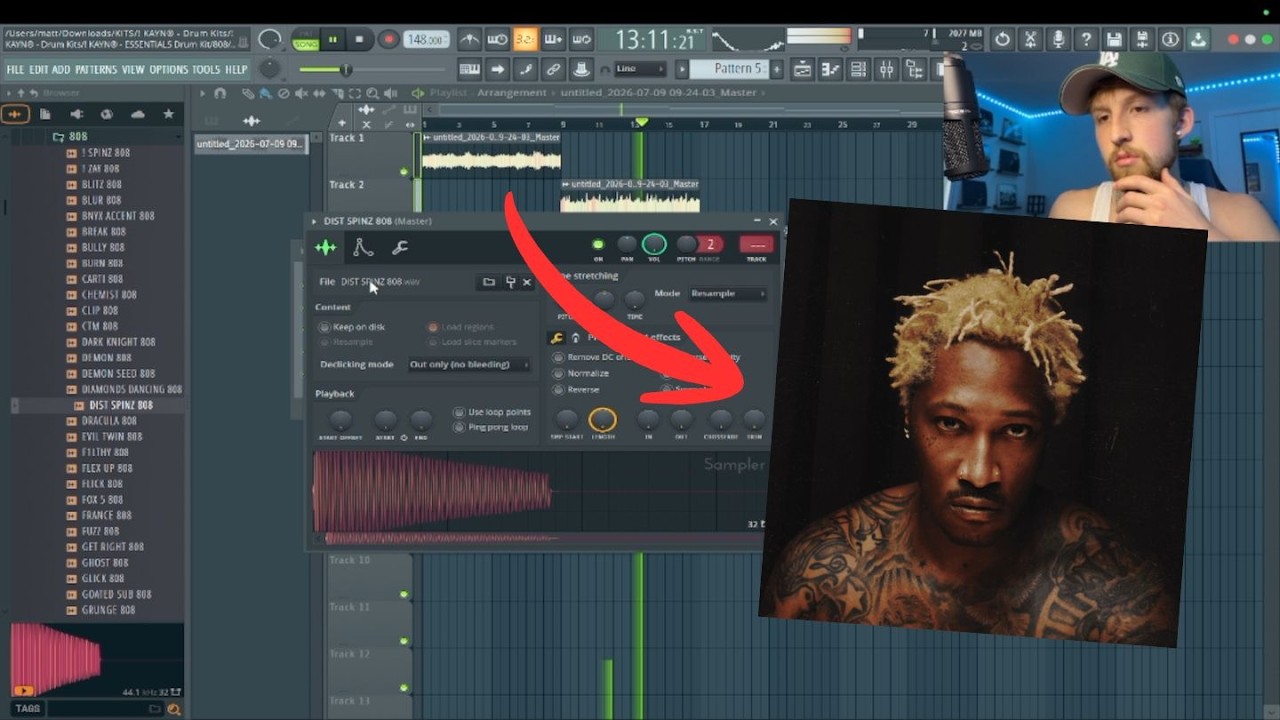Click the question mark help icon
Viewport: 1280px width, 720px height.
click(x=1087, y=40)
